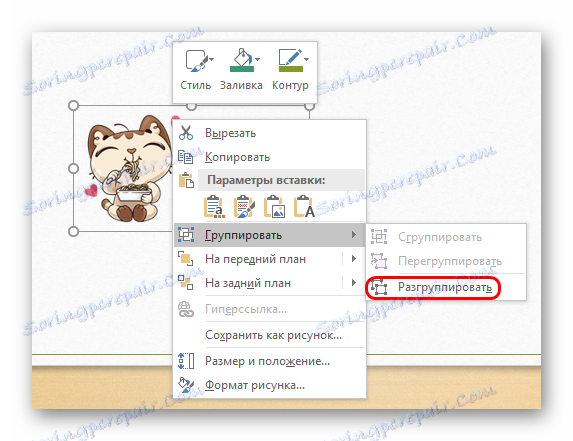Click the Группировать group icon
The image size is (573, 441).
pos(186,235)
